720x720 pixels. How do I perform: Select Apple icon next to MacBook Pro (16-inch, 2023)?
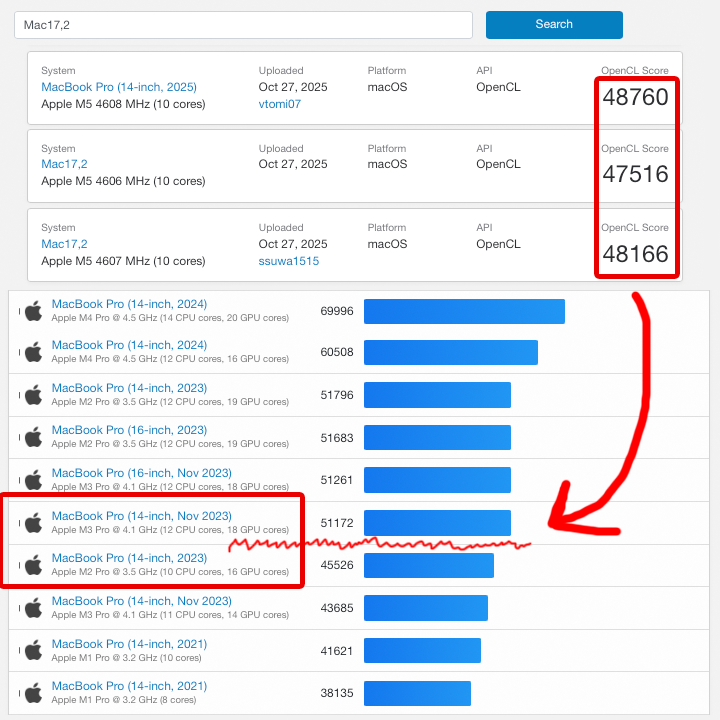(33, 437)
